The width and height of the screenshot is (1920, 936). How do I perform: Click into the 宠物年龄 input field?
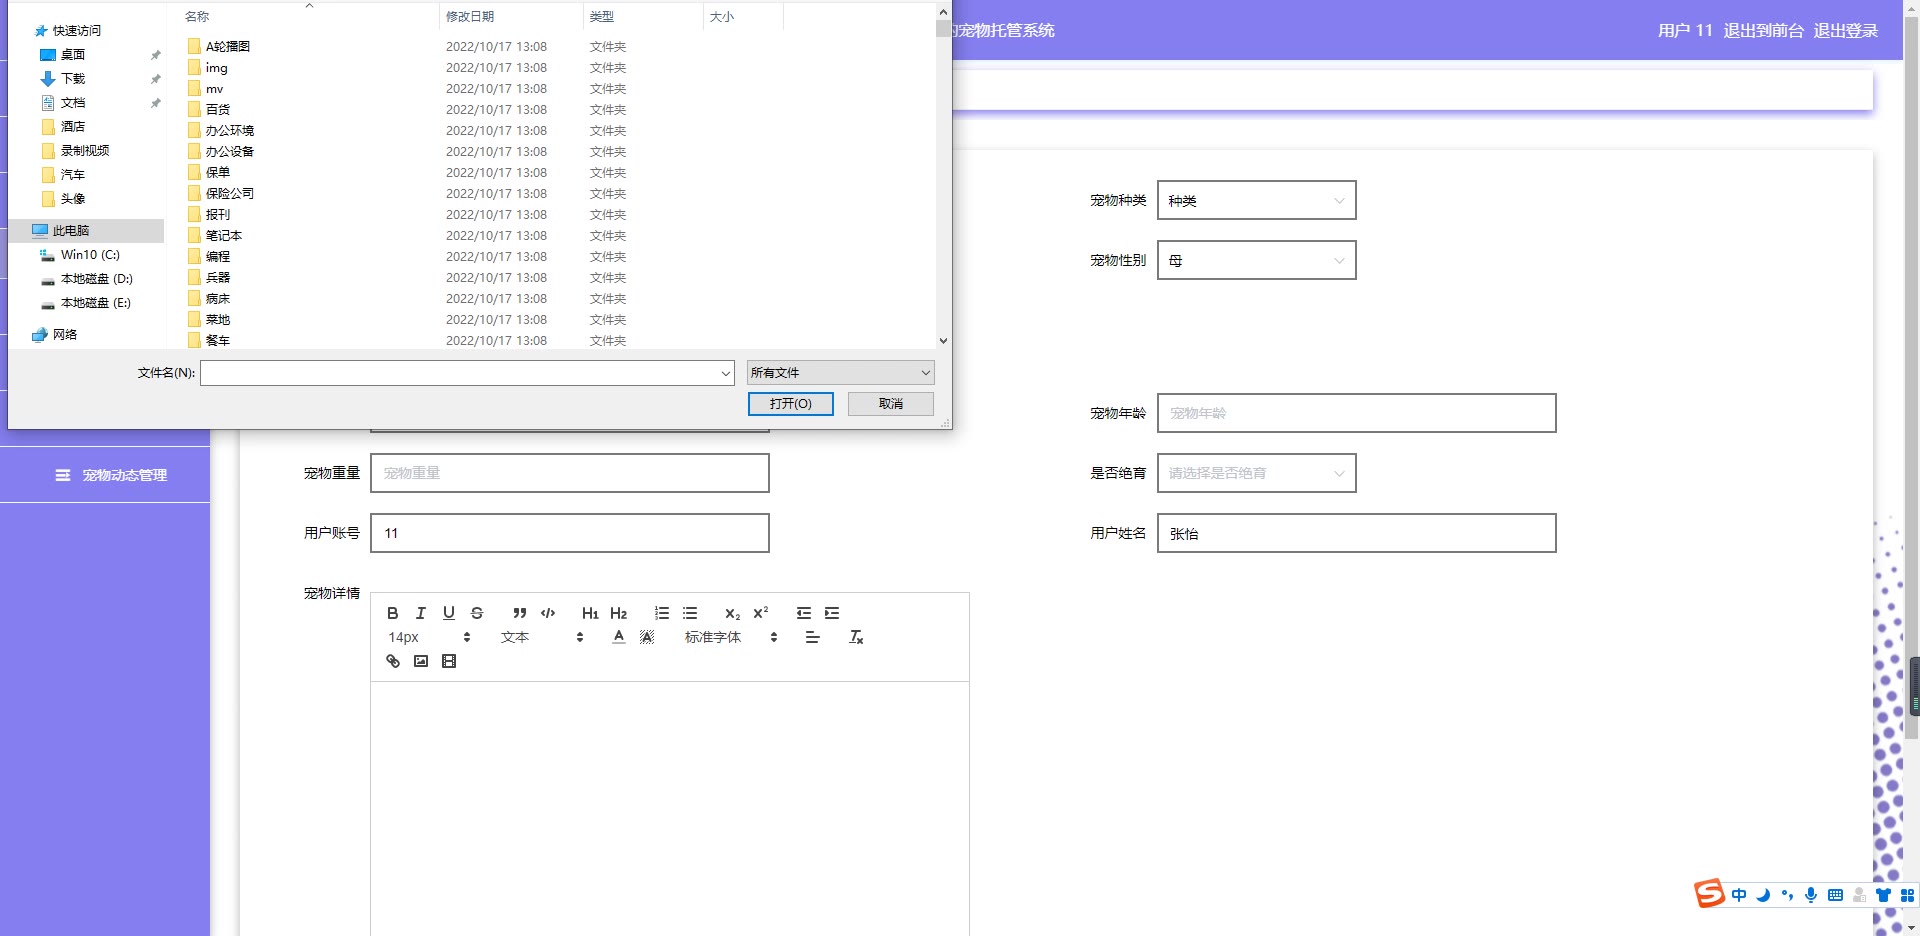pos(1356,413)
